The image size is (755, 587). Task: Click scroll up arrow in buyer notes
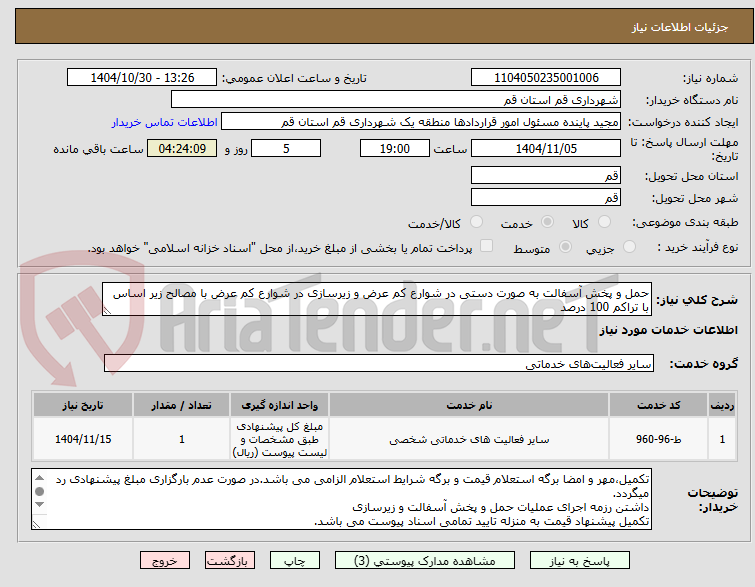pos(39,478)
